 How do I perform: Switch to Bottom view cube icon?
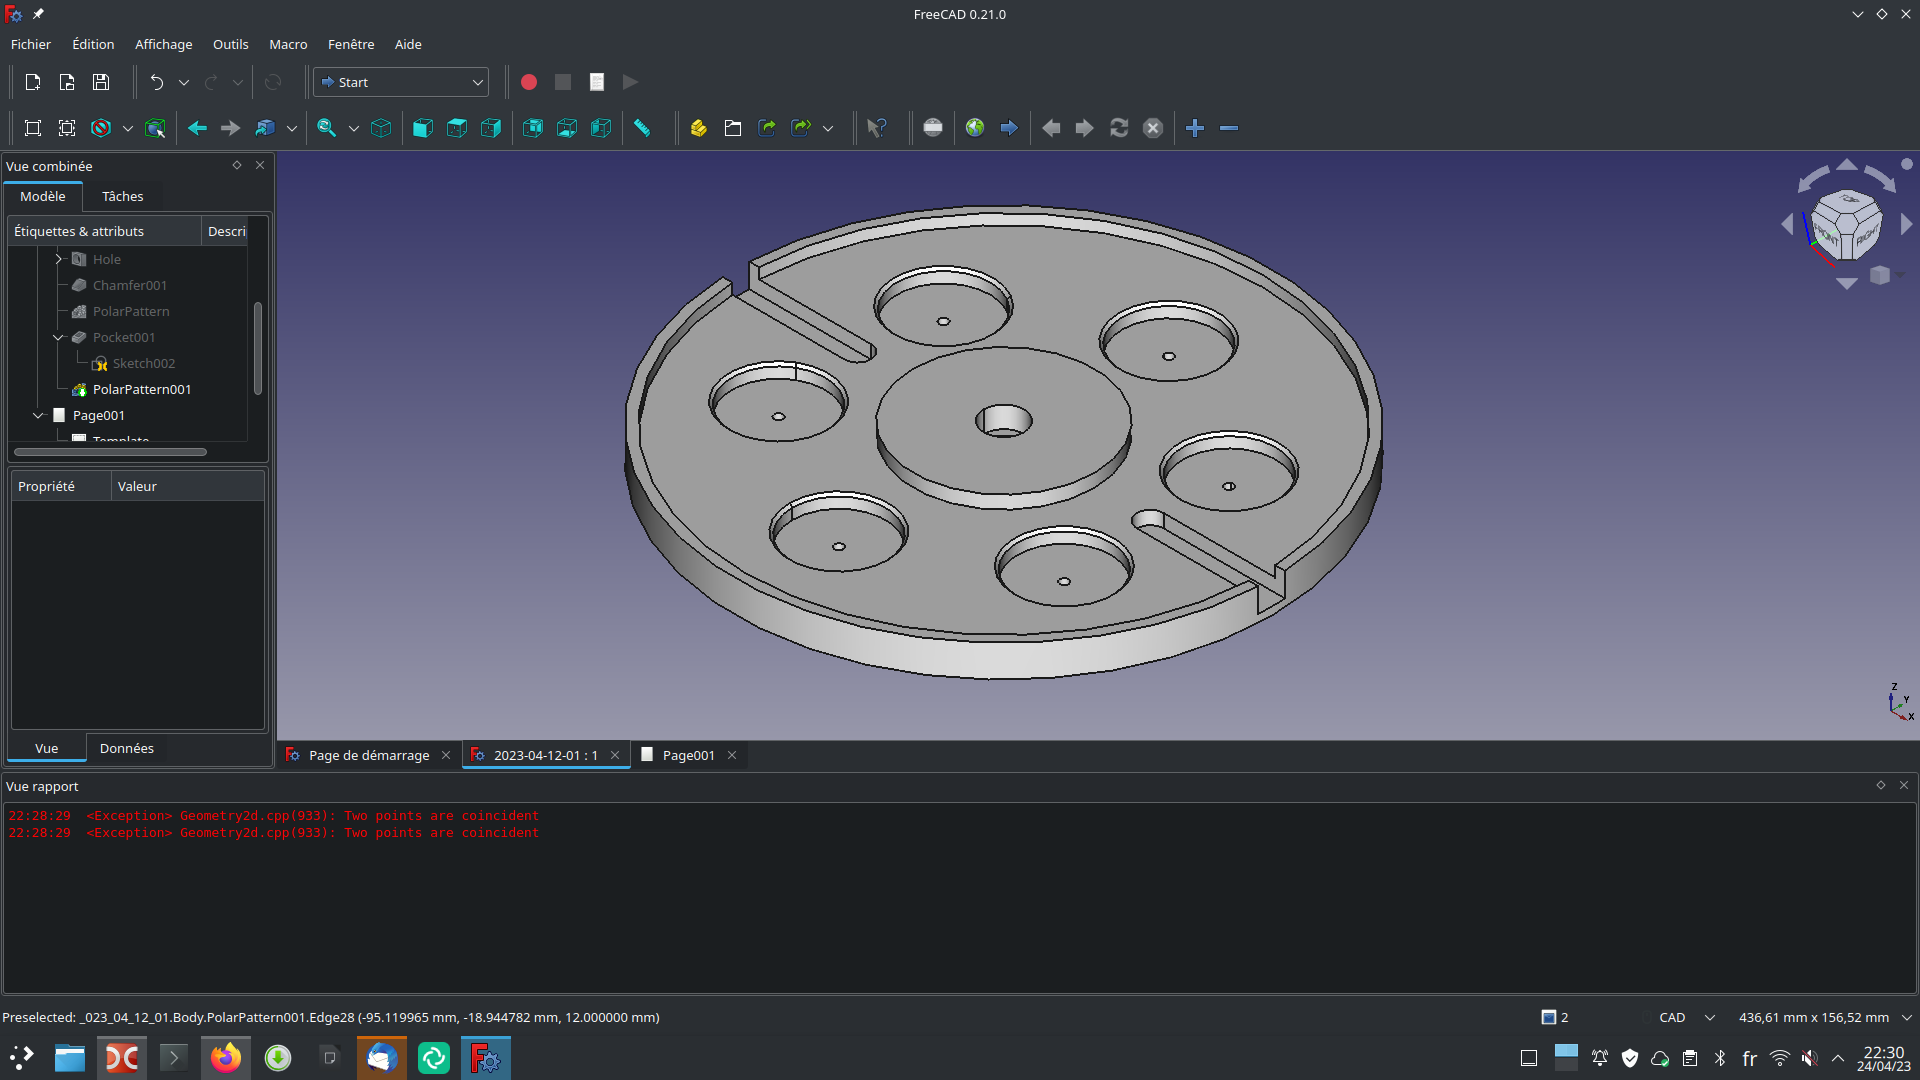click(x=567, y=128)
